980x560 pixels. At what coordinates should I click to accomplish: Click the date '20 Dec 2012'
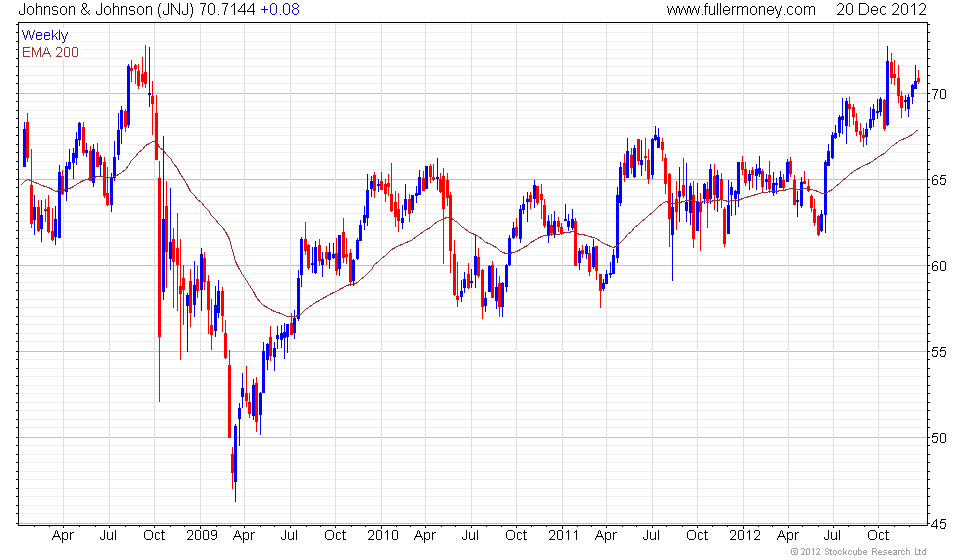tap(881, 9)
